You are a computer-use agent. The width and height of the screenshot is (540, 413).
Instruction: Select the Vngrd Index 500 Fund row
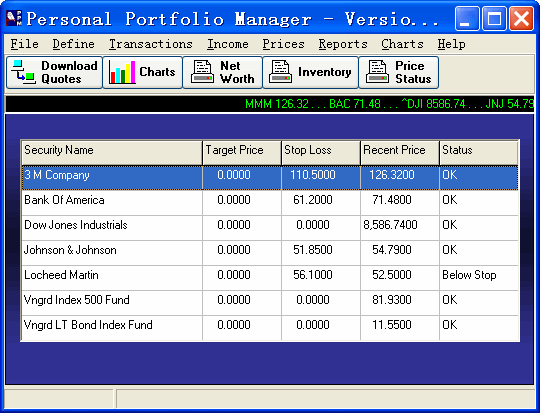tap(270, 303)
